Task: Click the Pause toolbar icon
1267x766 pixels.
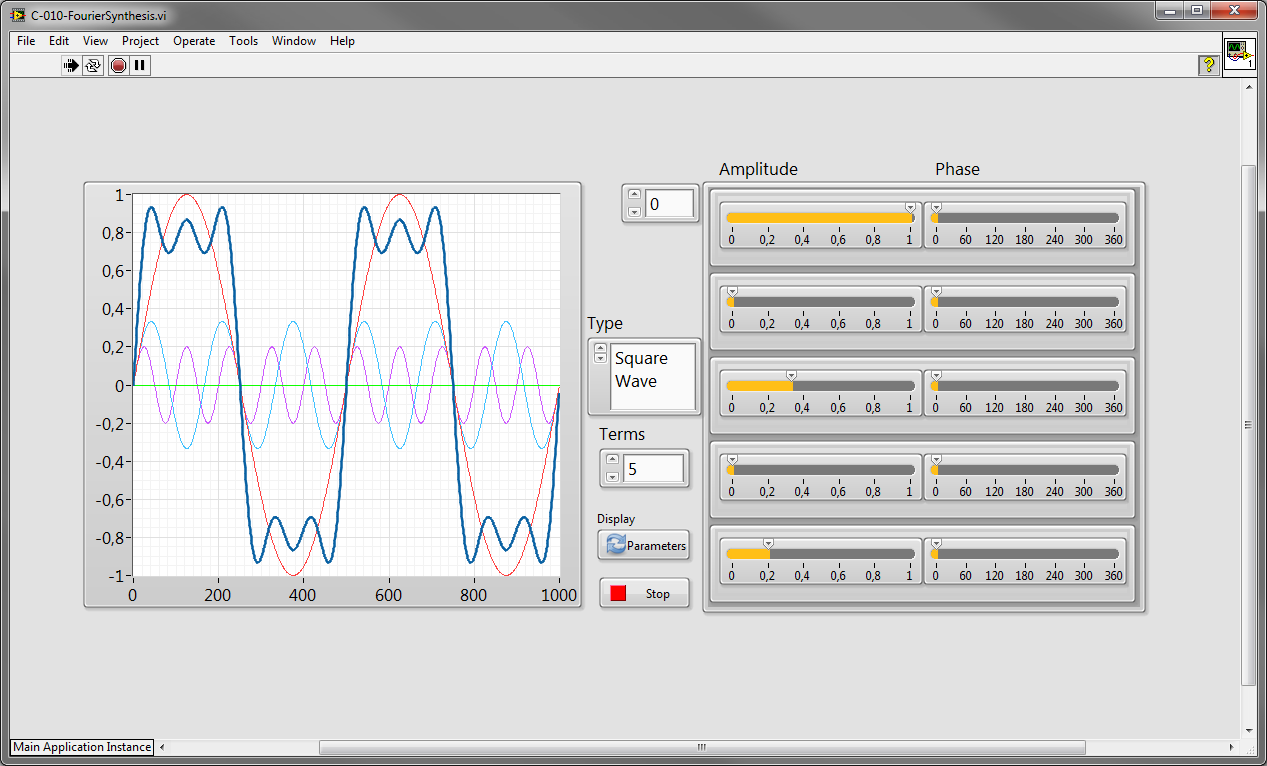Action: point(140,65)
